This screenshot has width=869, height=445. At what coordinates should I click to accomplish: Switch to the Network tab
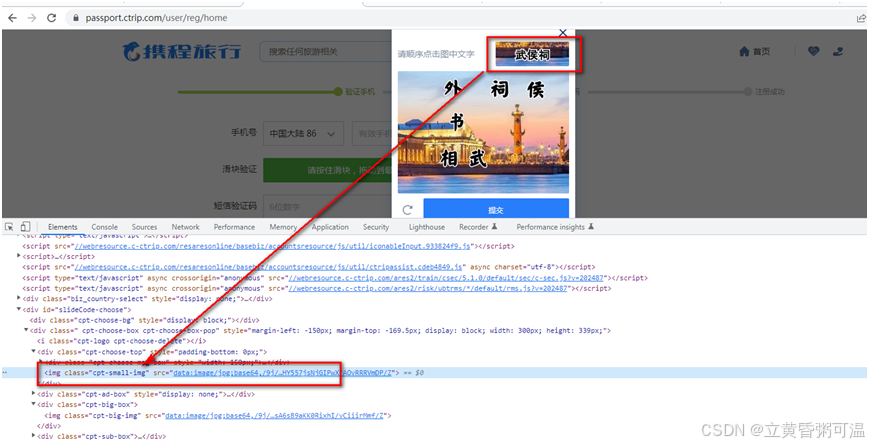[x=185, y=227]
